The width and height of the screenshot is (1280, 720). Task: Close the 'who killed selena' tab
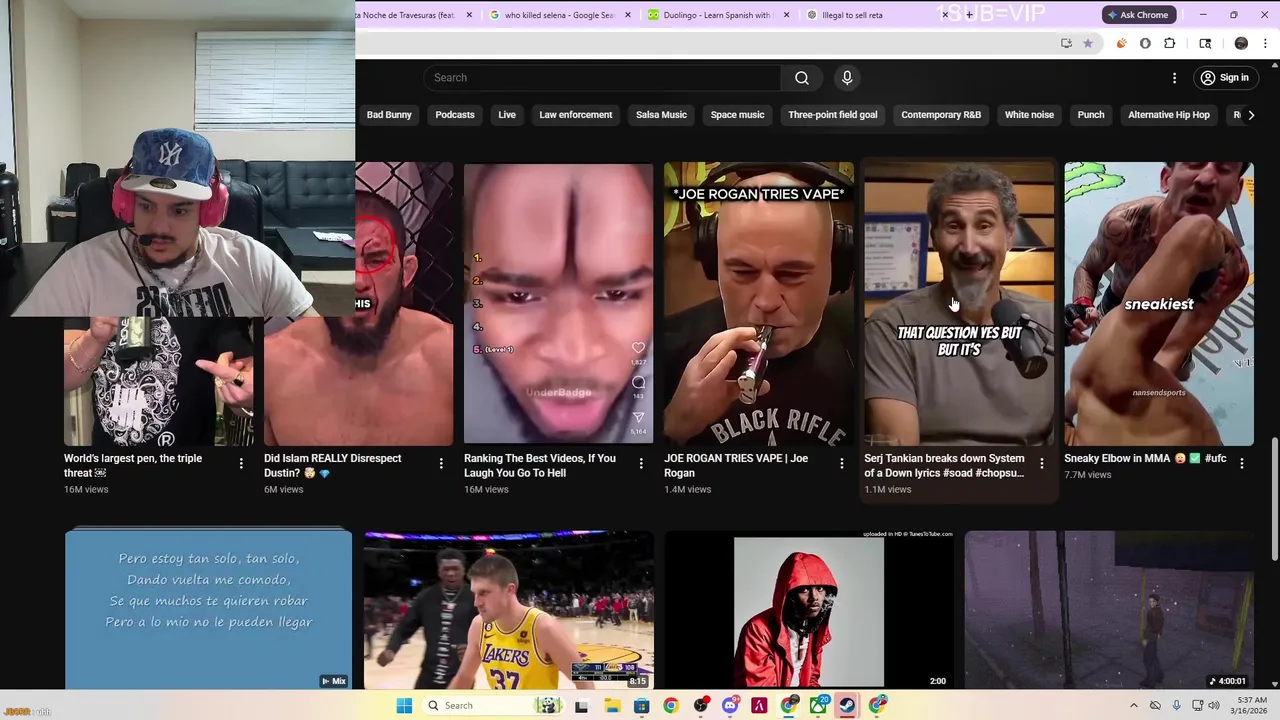(628, 15)
